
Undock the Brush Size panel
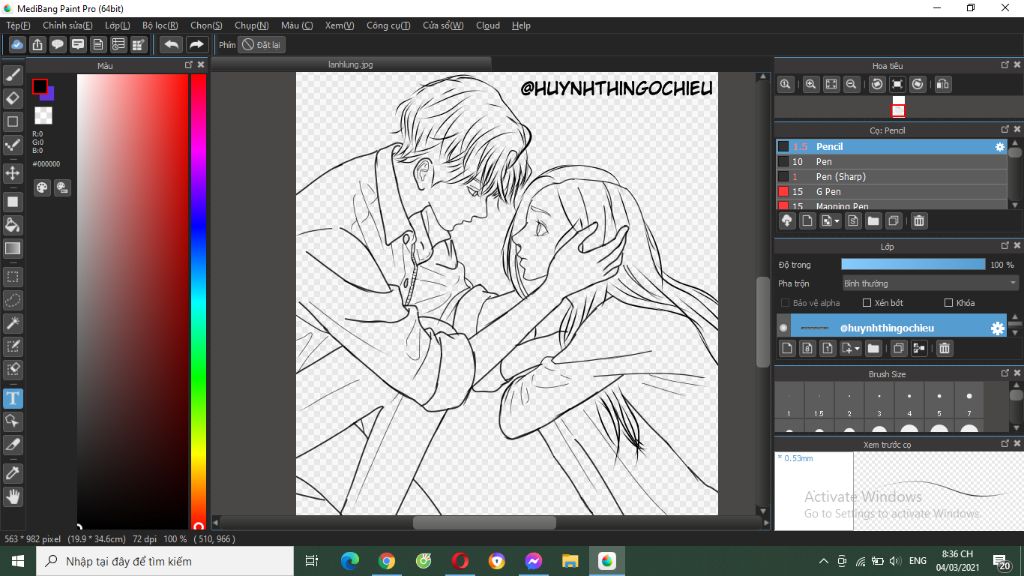click(1004, 373)
